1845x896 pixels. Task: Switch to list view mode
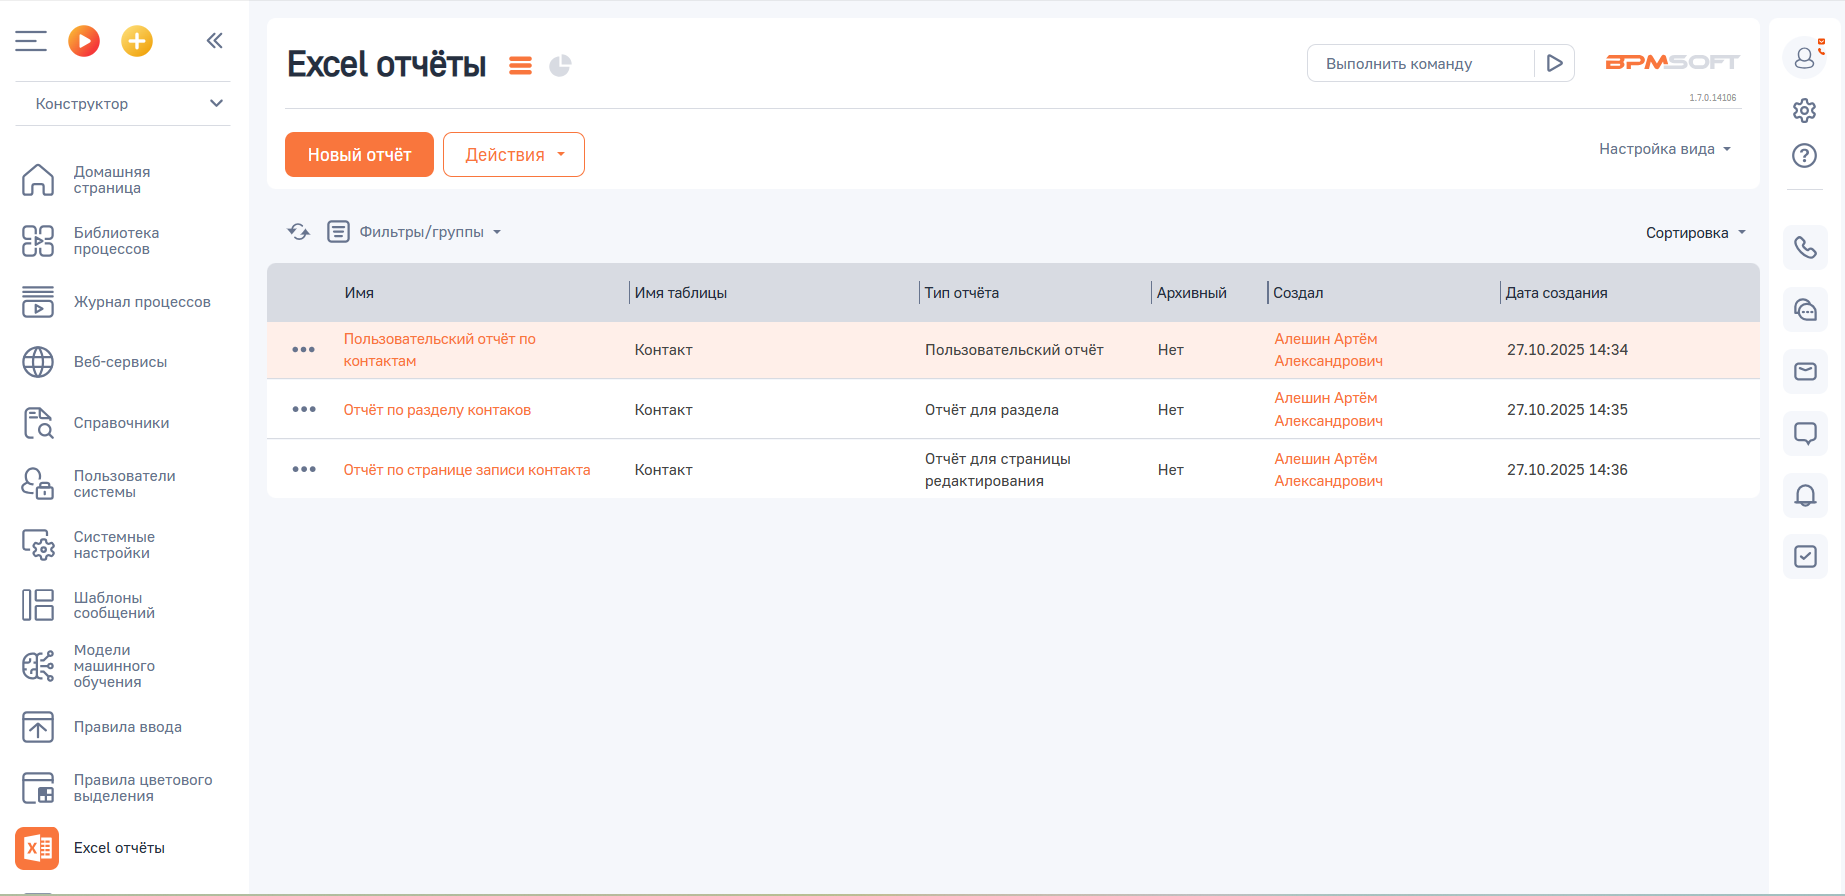(x=520, y=66)
